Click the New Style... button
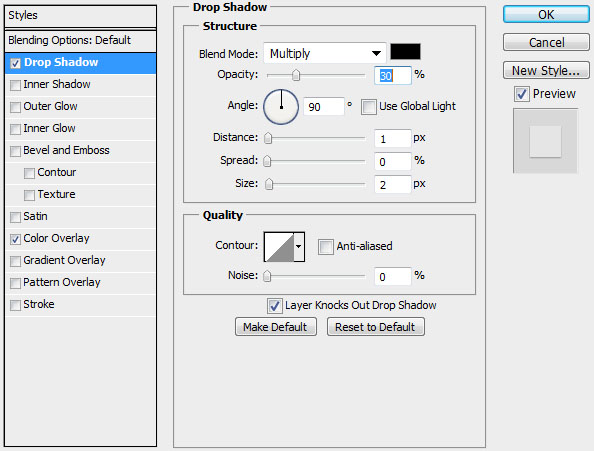Viewport: 594px width, 451px height. 546,70
